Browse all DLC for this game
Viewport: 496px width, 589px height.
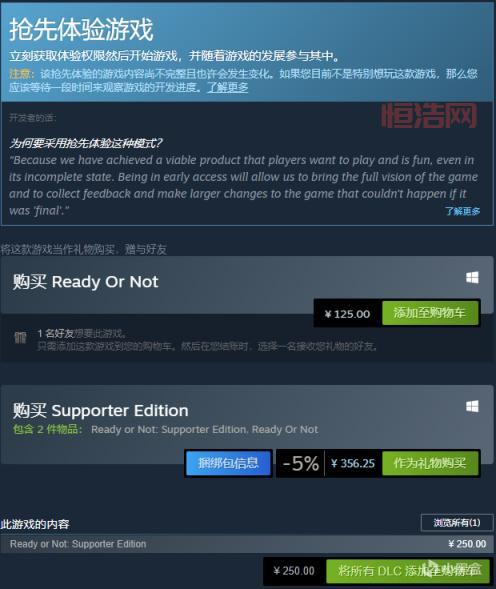[457, 523]
